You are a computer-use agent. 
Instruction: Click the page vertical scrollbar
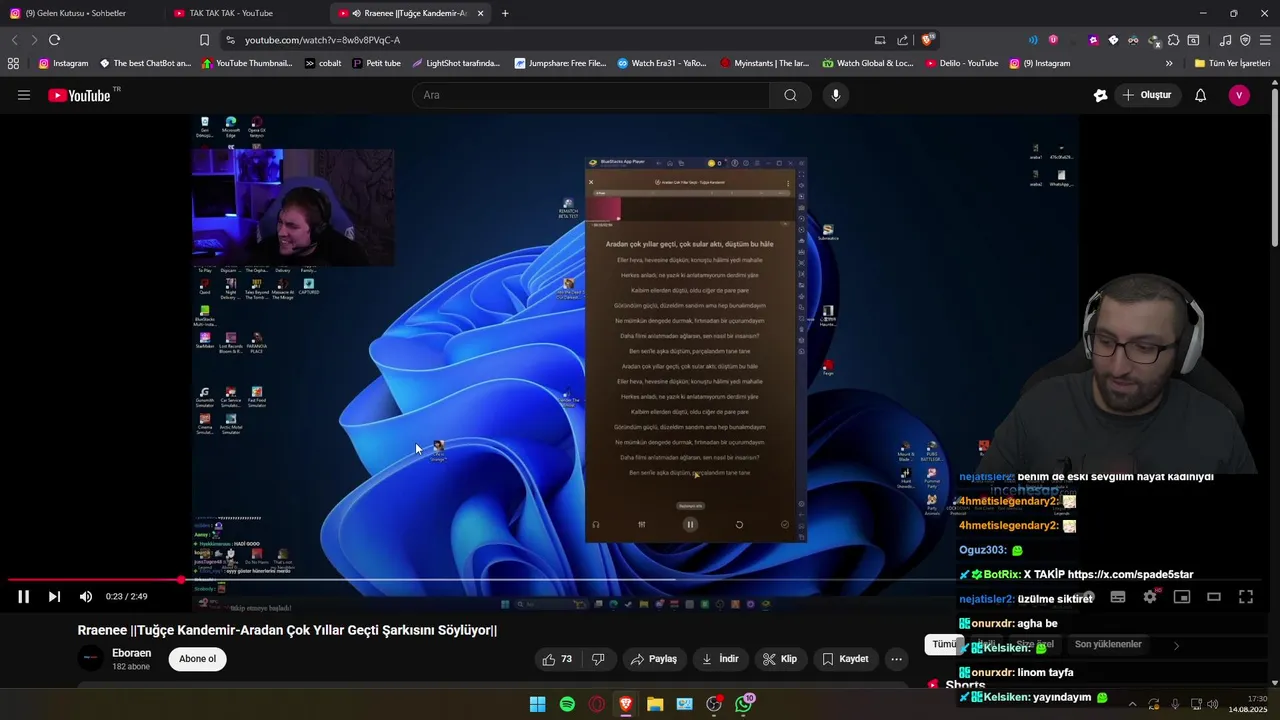1274,168
